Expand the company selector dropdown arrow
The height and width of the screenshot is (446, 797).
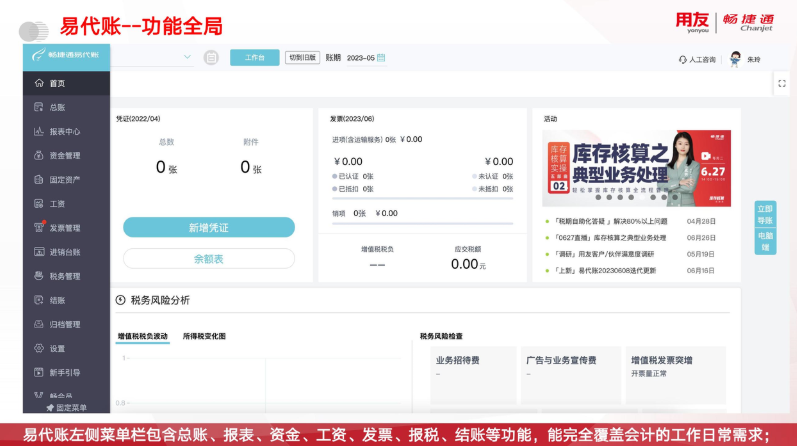point(187,57)
